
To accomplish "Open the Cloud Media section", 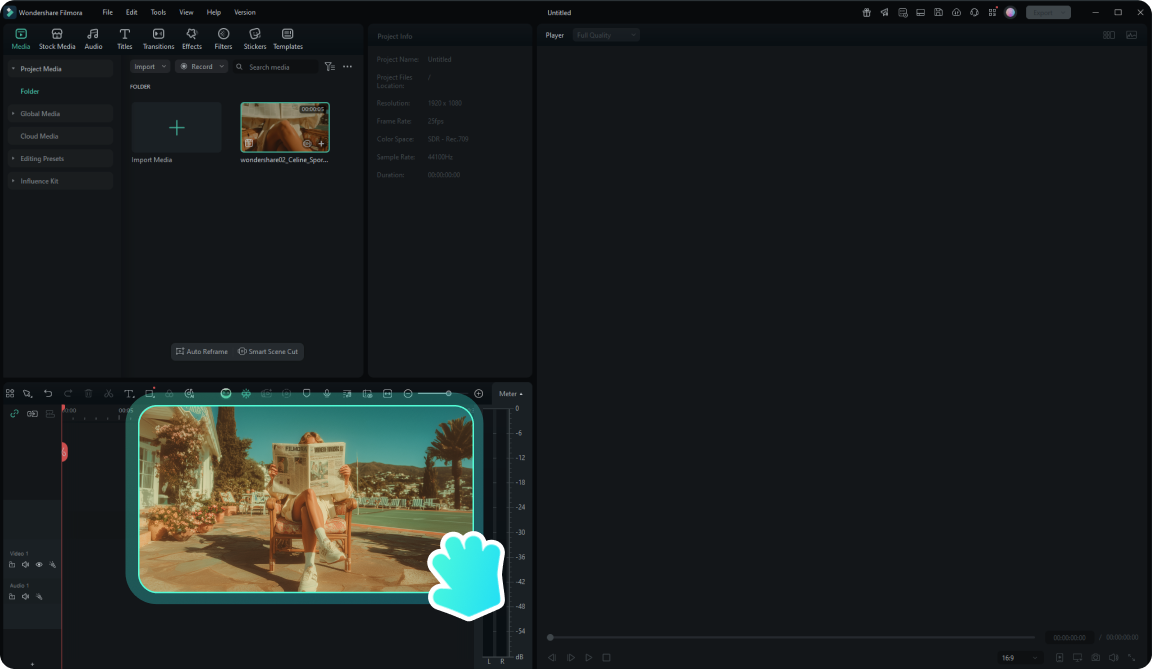I will pos(60,137).
